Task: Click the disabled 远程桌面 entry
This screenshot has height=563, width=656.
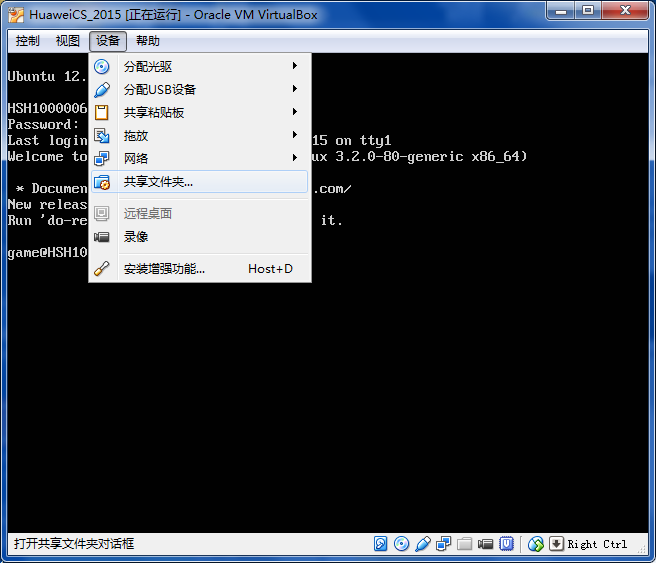Action: 200,214
